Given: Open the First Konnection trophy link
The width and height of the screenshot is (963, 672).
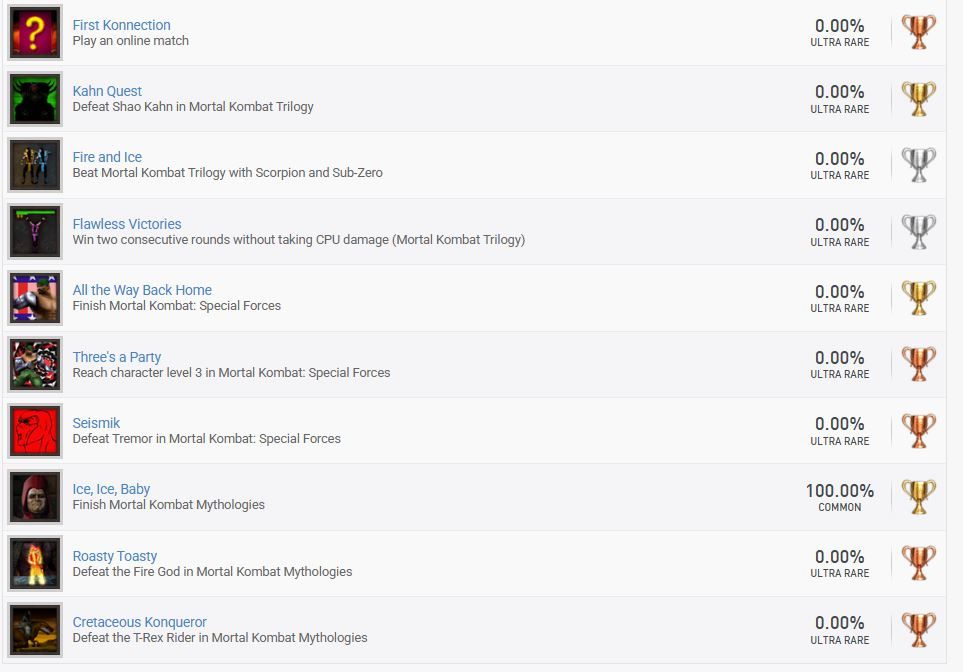Looking at the screenshot, I should point(121,25).
